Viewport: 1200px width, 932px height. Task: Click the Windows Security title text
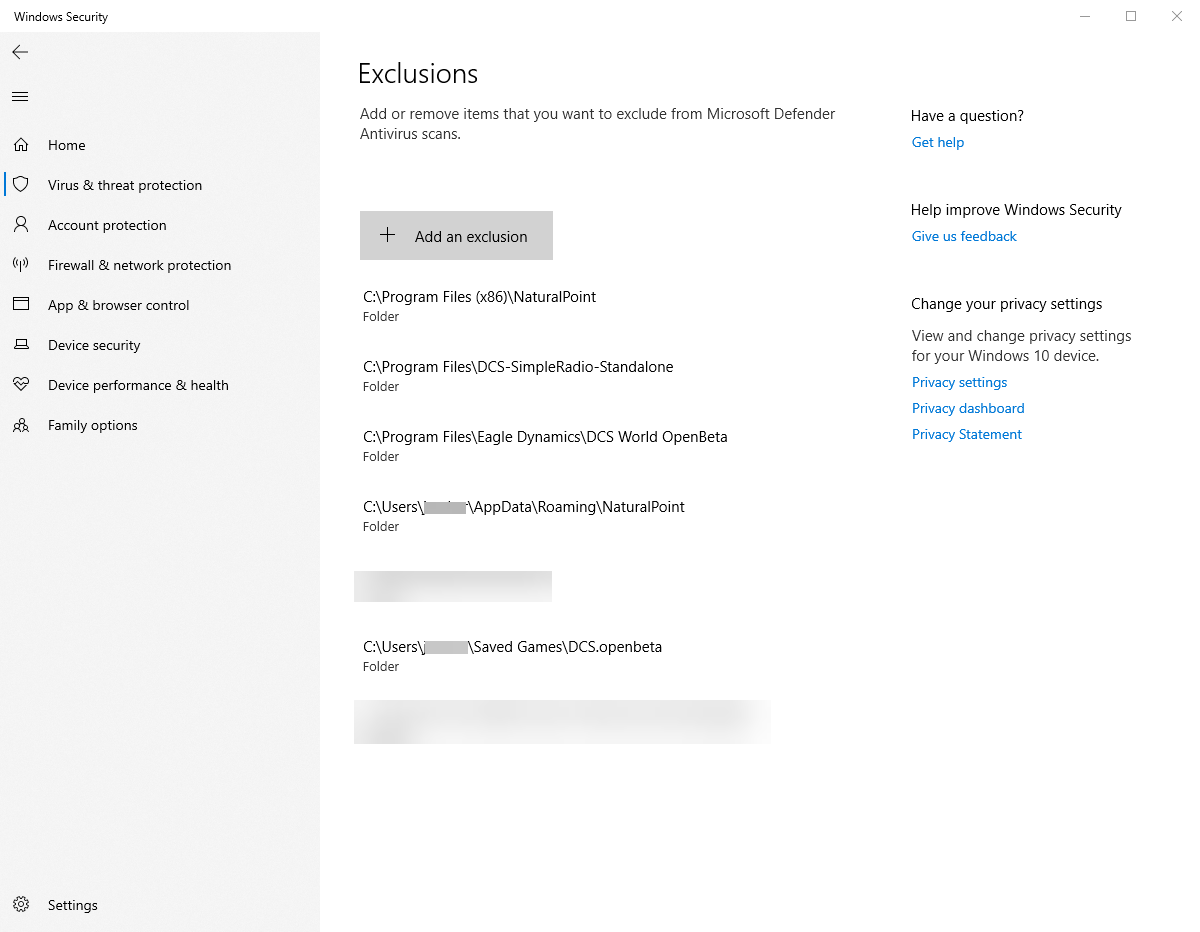coord(61,17)
